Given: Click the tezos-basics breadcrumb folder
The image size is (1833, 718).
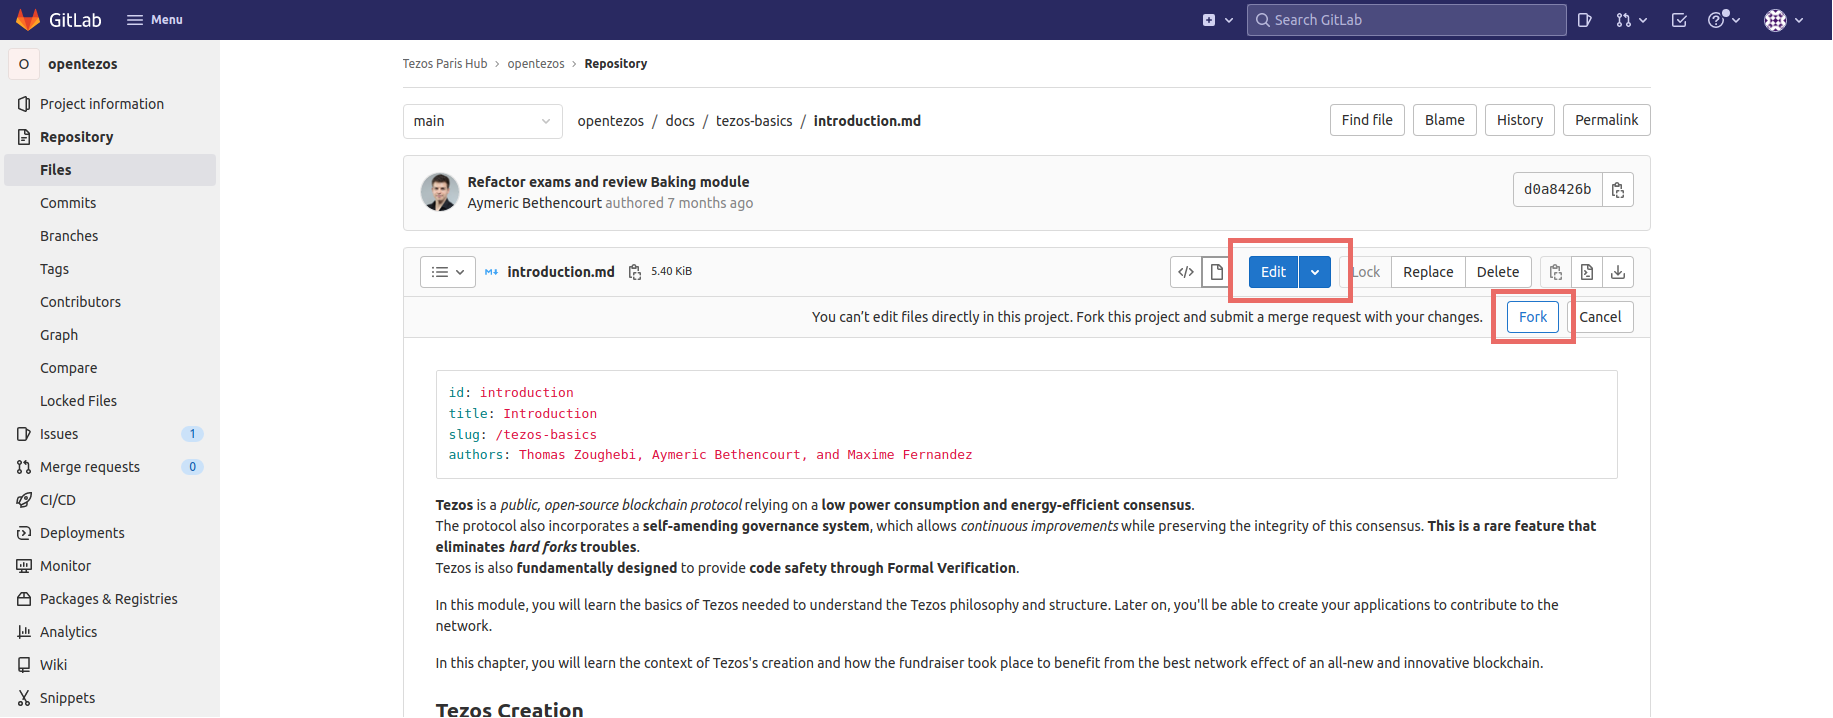Looking at the screenshot, I should (x=754, y=121).
